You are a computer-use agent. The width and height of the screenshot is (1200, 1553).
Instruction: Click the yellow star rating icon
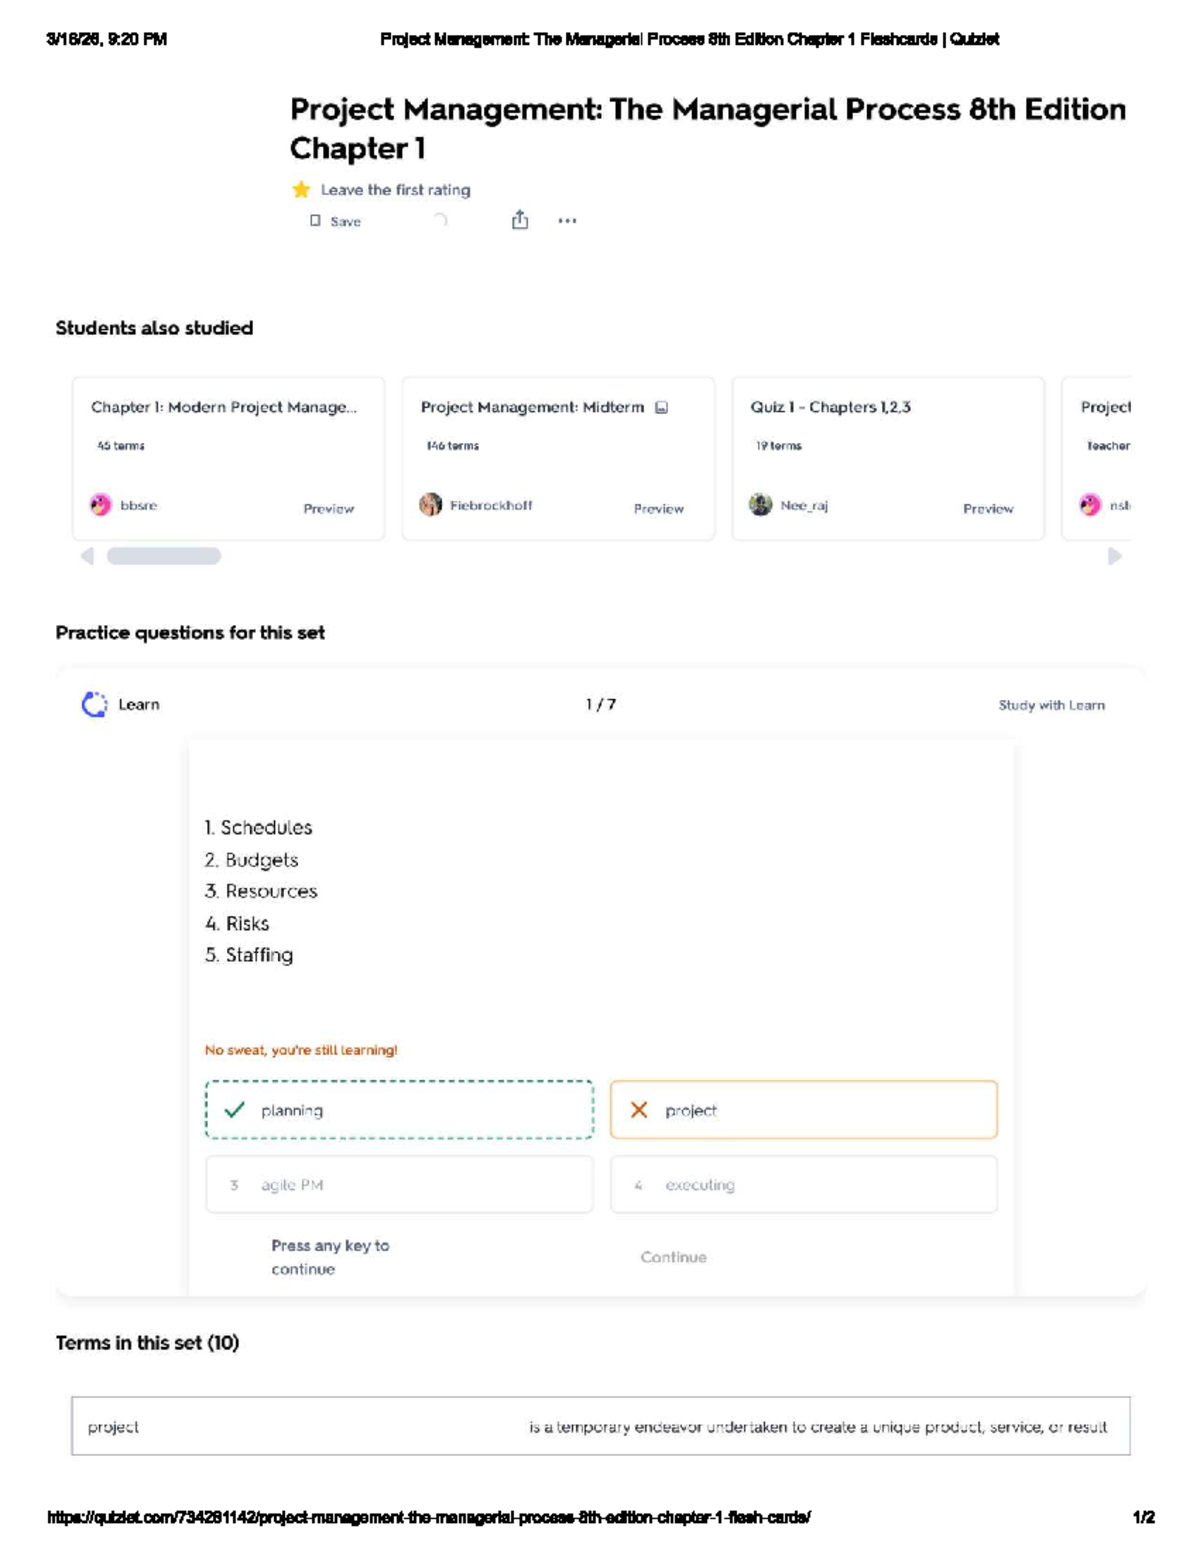click(301, 189)
